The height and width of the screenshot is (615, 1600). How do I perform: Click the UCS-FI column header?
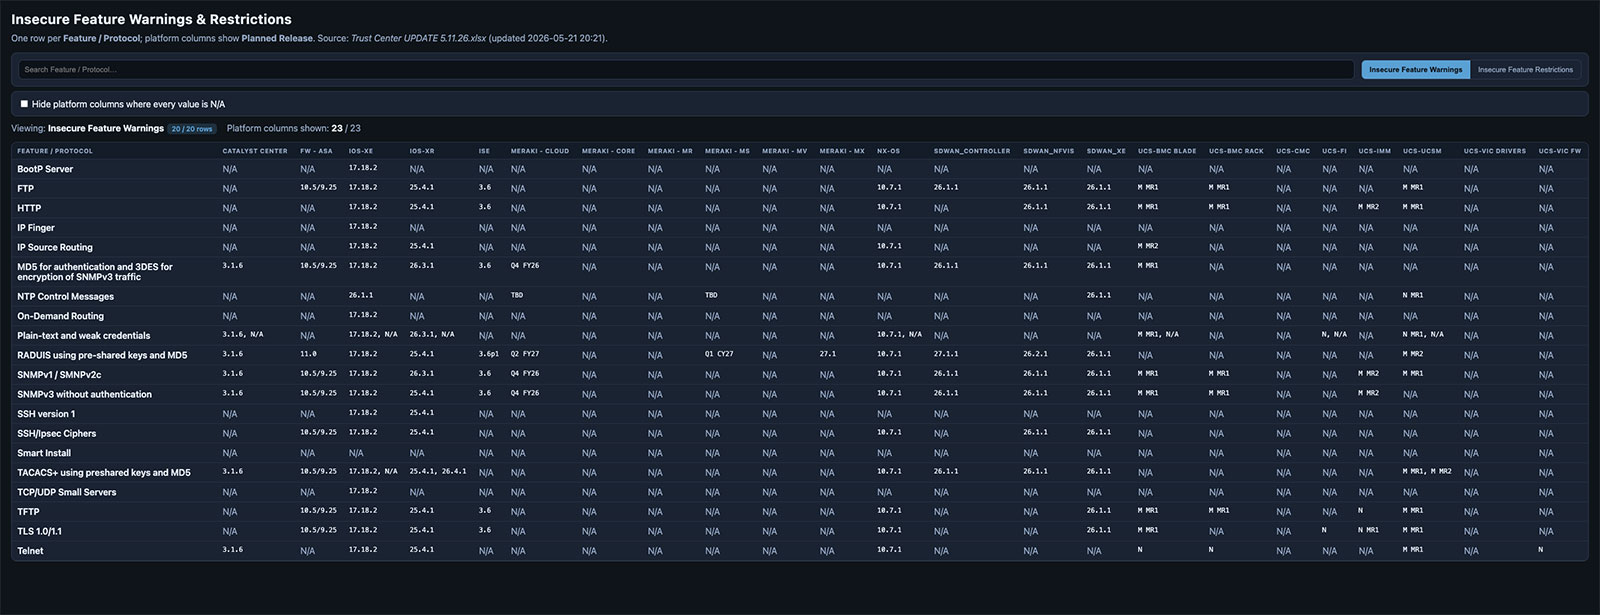coord(1334,151)
